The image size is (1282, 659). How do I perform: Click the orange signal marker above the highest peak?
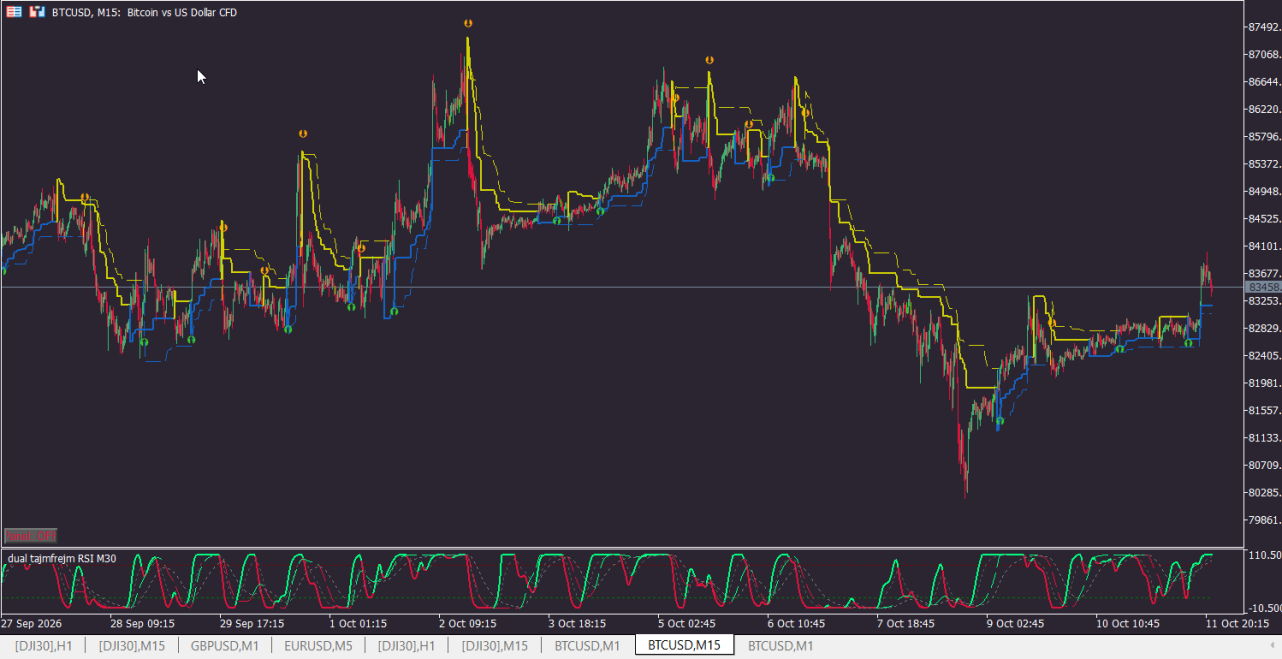coord(467,22)
